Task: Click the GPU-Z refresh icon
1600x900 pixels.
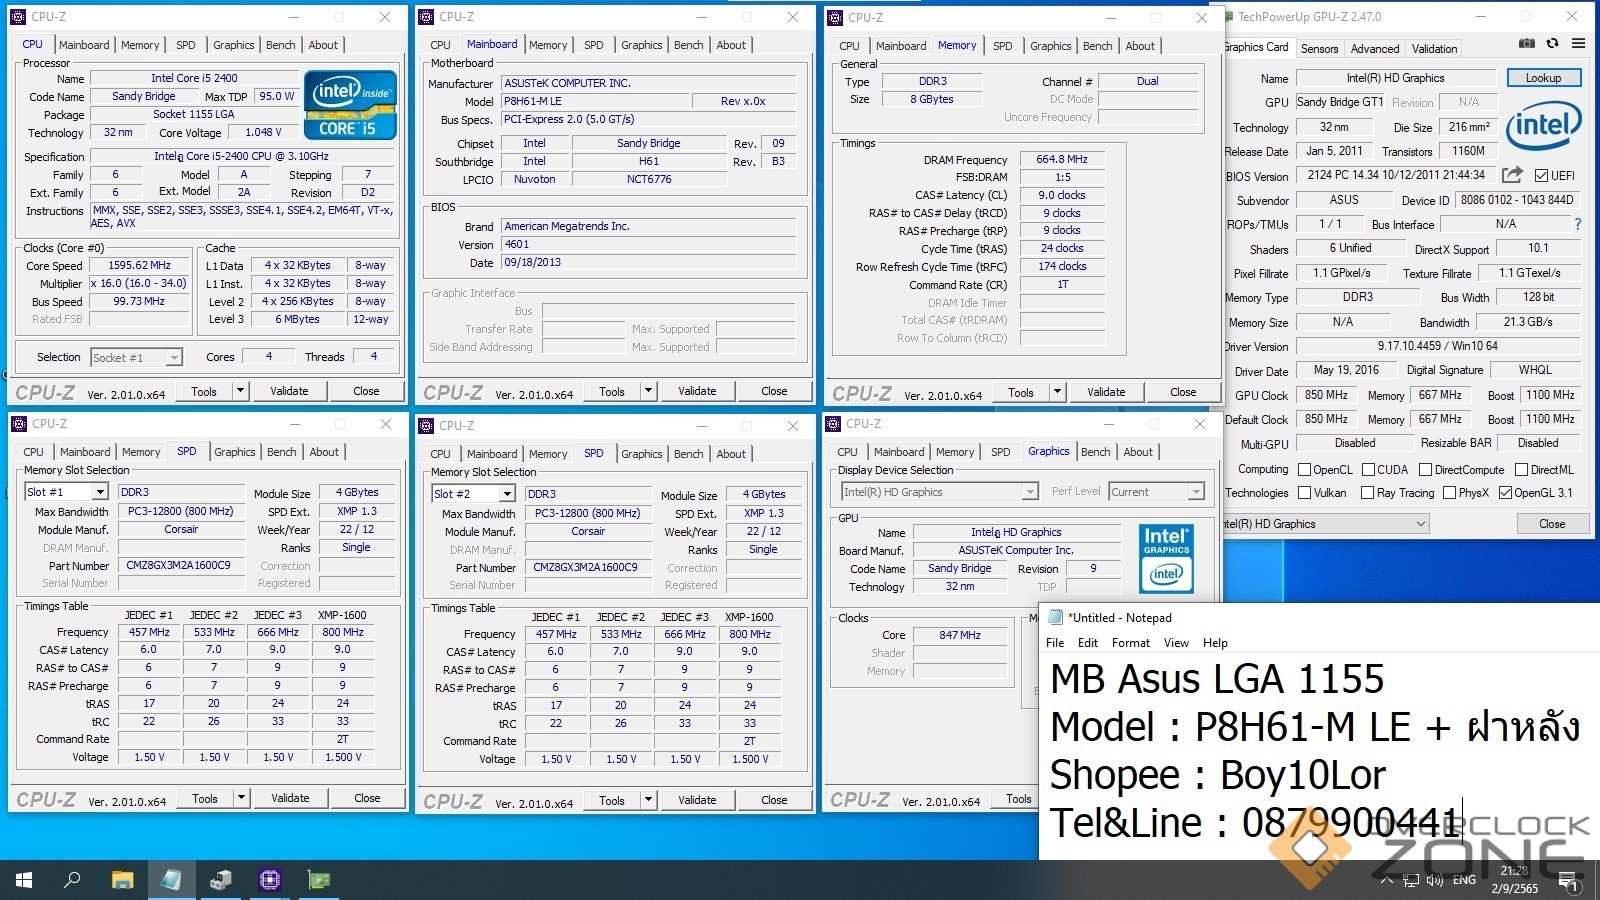Action: [x=1552, y=44]
